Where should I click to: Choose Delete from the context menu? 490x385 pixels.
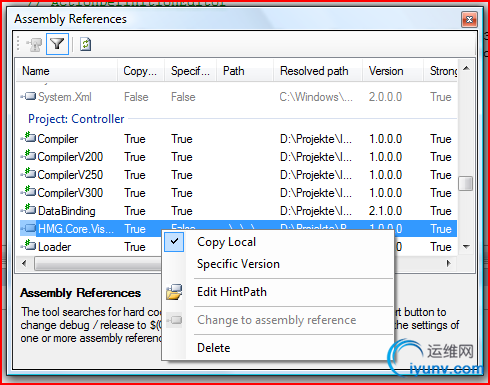[214, 348]
